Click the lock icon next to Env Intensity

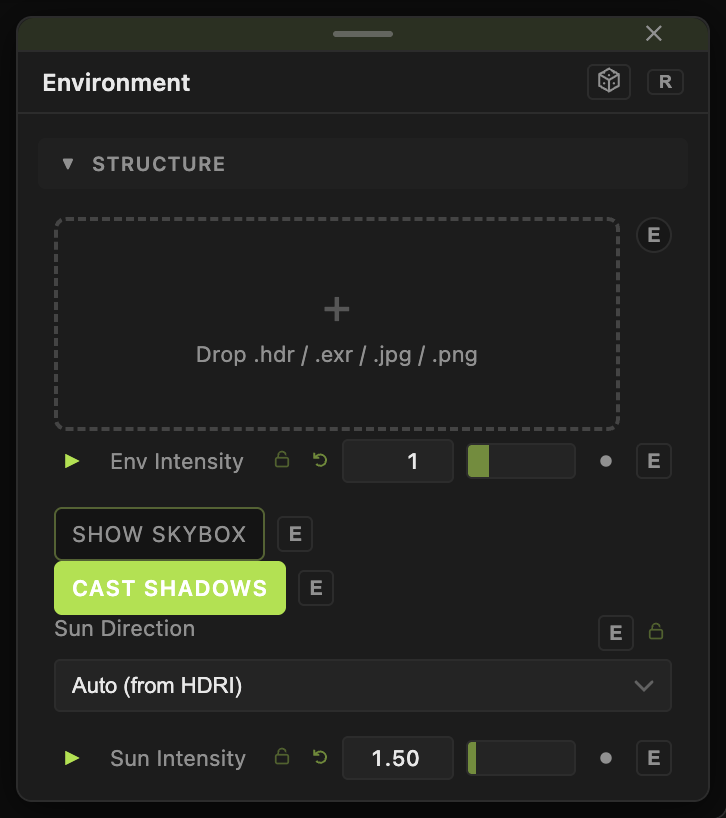[282, 460]
